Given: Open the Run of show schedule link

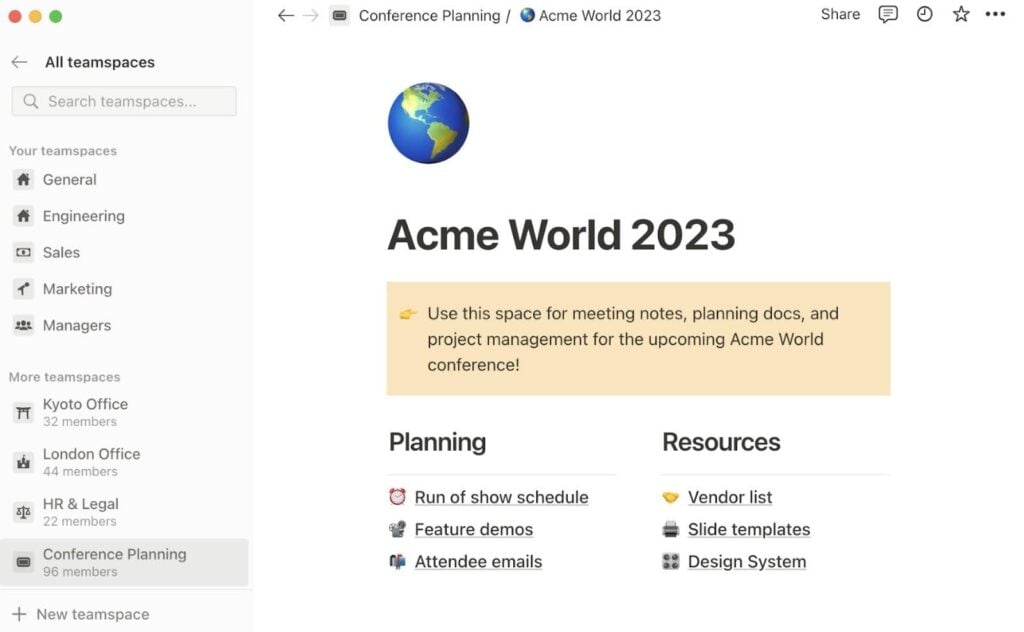Looking at the screenshot, I should pyautogui.click(x=502, y=498).
